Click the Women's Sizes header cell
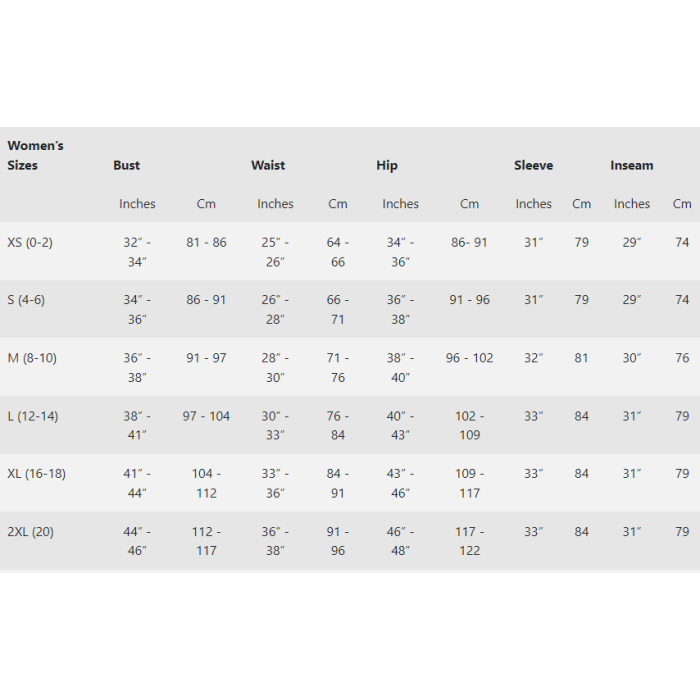 [x=35, y=155]
